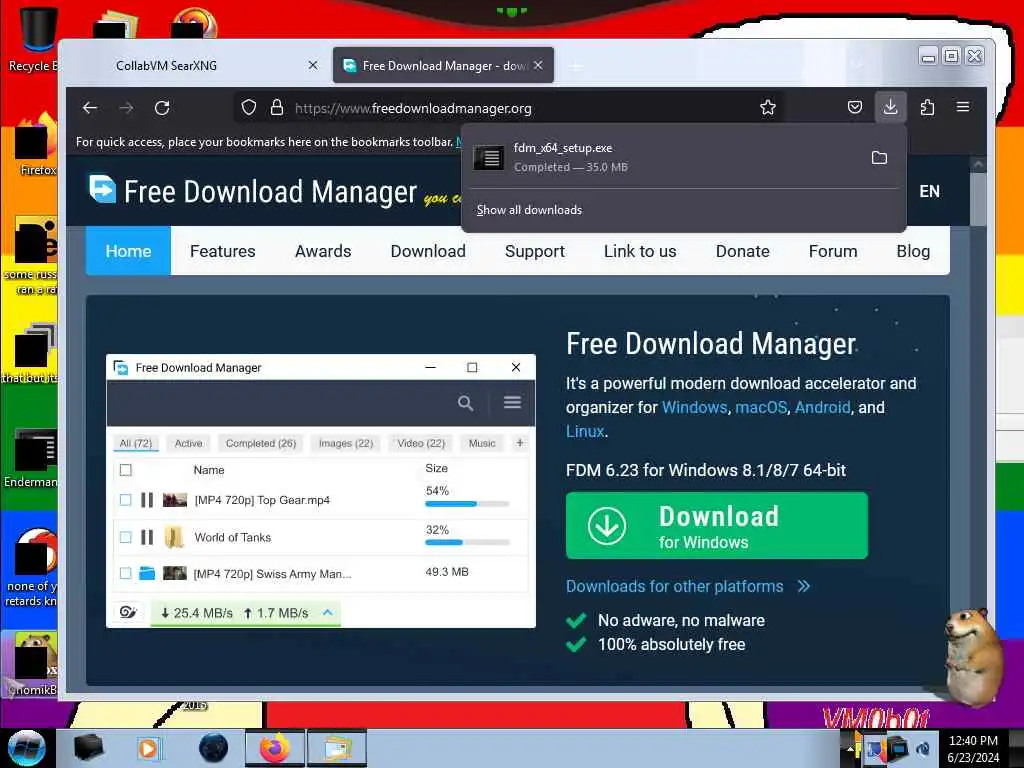The image size is (1024, 768).
Task: Open Downloads for other platforms link
Action: (688, 586)
